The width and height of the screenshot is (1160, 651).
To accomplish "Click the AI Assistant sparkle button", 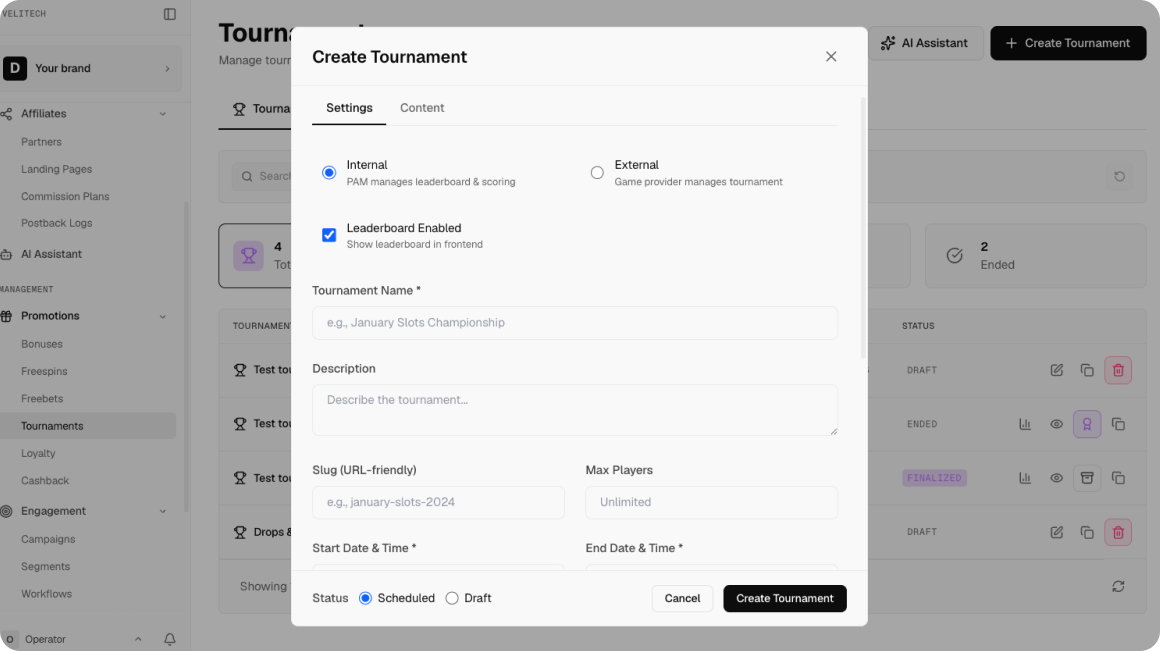I will pyautogui.click(x=925, y=43).
